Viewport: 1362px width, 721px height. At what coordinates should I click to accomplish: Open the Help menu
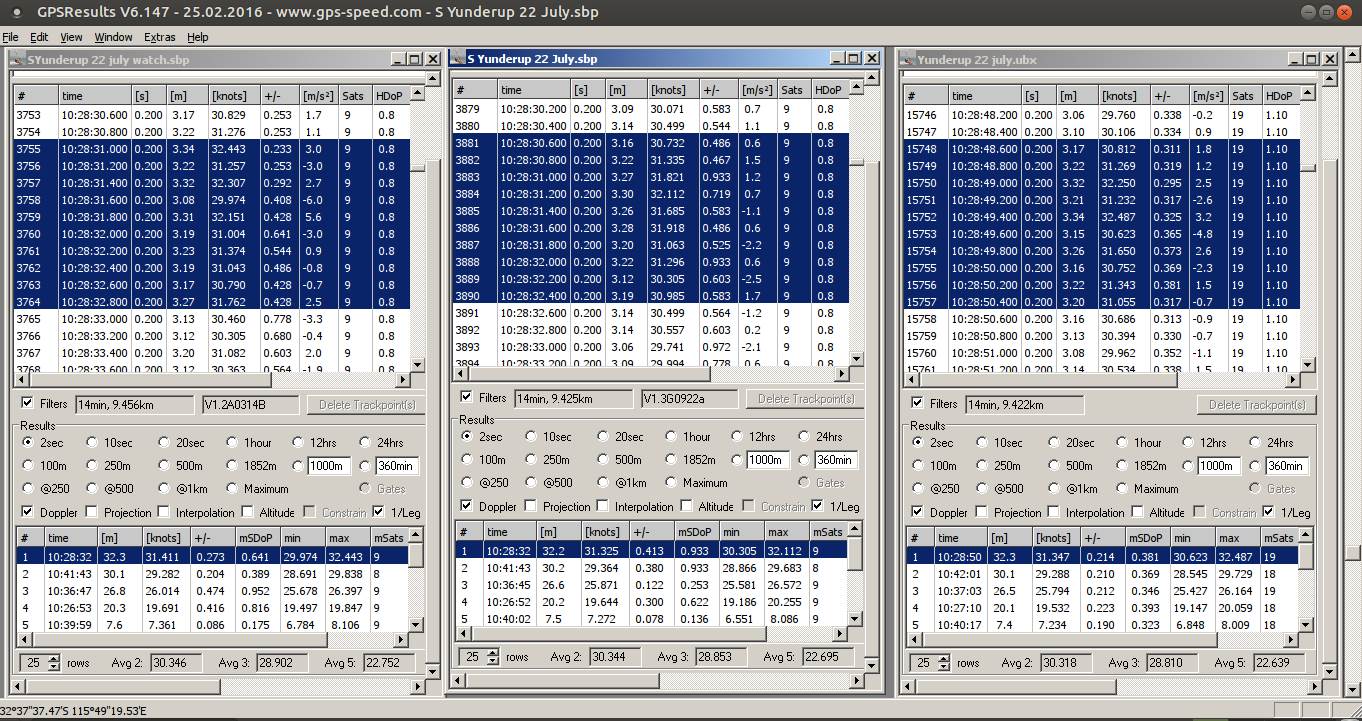(198, 37)
